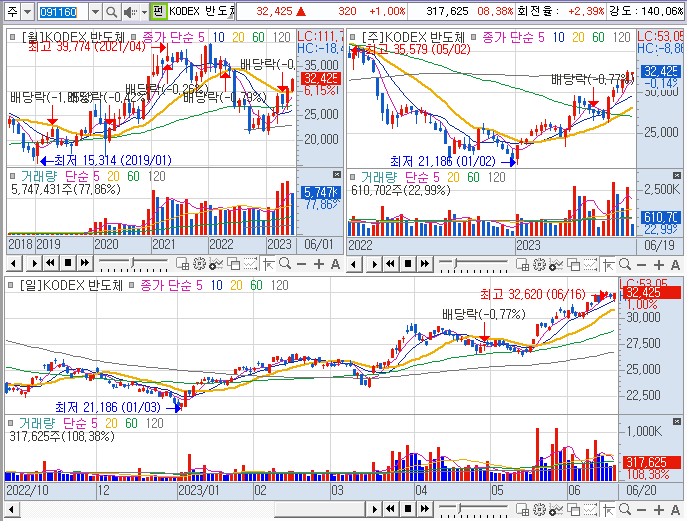Click the crosshair cursor icon in weekly toolbar
This screenshot has height=521, width=687.
(x=608, y=265)
